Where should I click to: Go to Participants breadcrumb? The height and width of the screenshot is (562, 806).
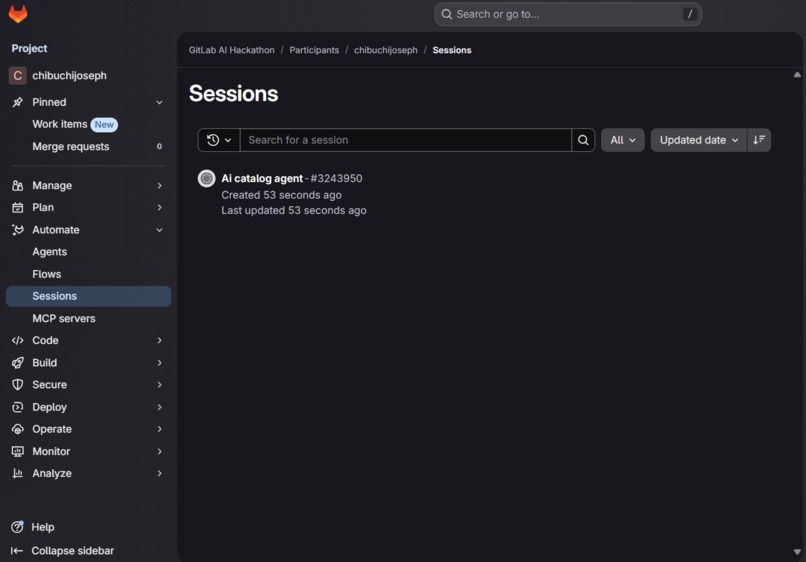(314, 50)
